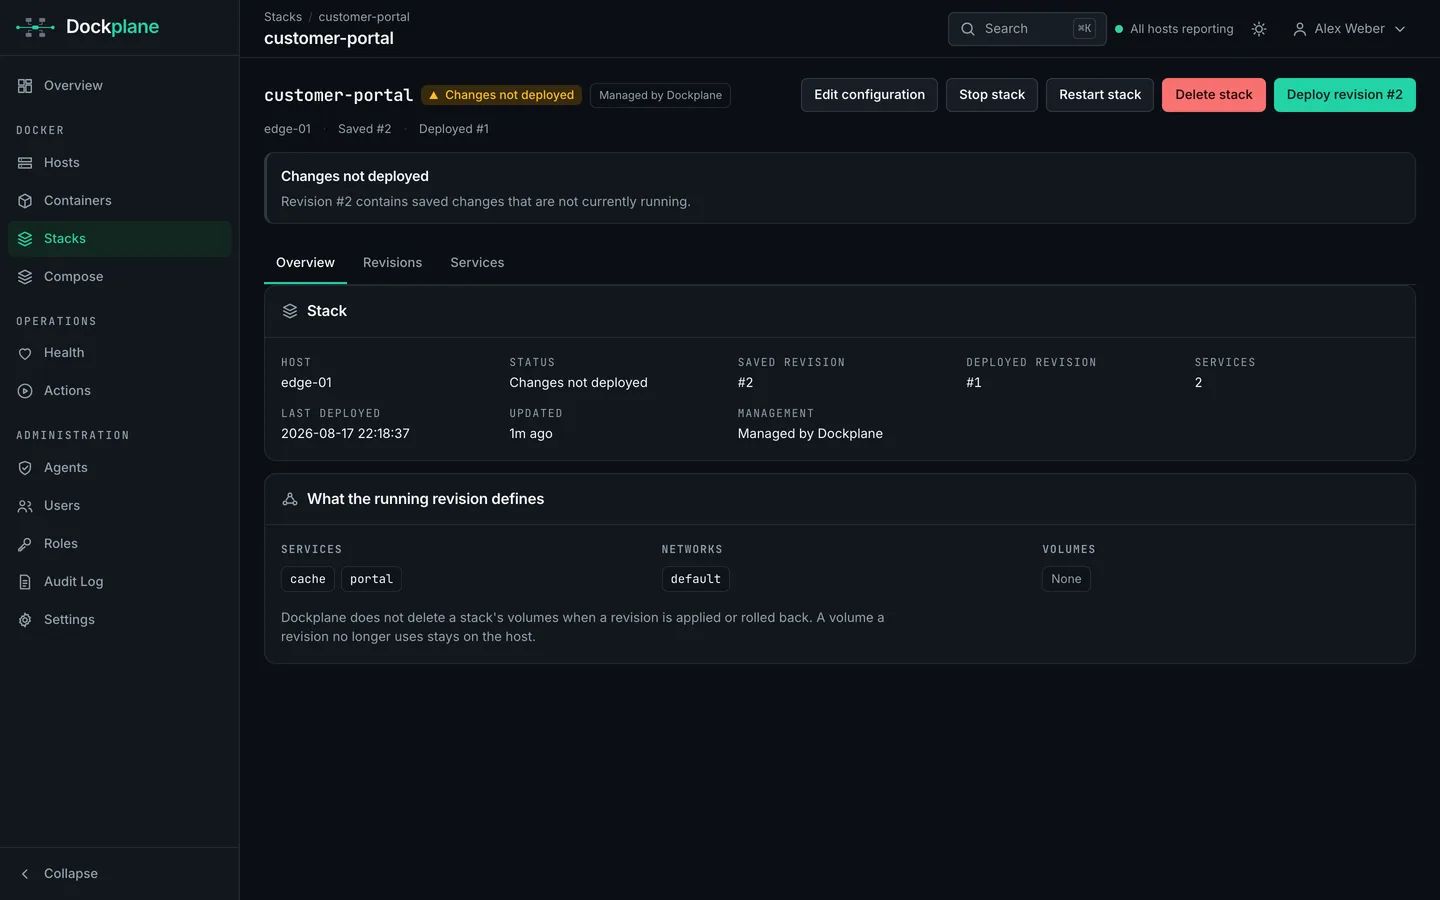This screenshot has height=900, width=1440.
Task: Focus the Search input field
Action: (1027, 29)
